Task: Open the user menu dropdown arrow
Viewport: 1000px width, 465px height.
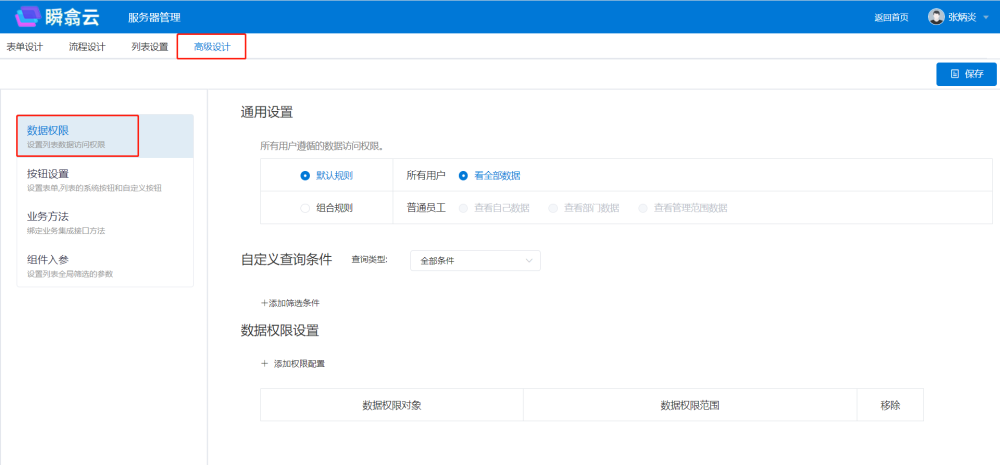Action: click(985, 17)
